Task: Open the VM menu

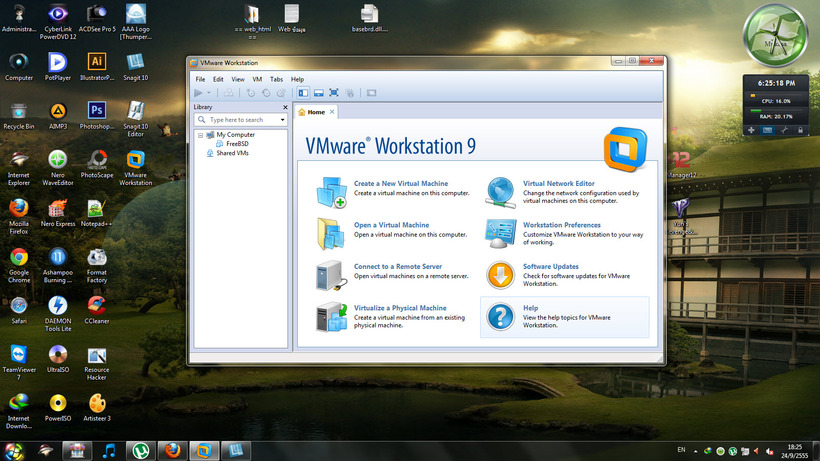Action: [257, 79]
